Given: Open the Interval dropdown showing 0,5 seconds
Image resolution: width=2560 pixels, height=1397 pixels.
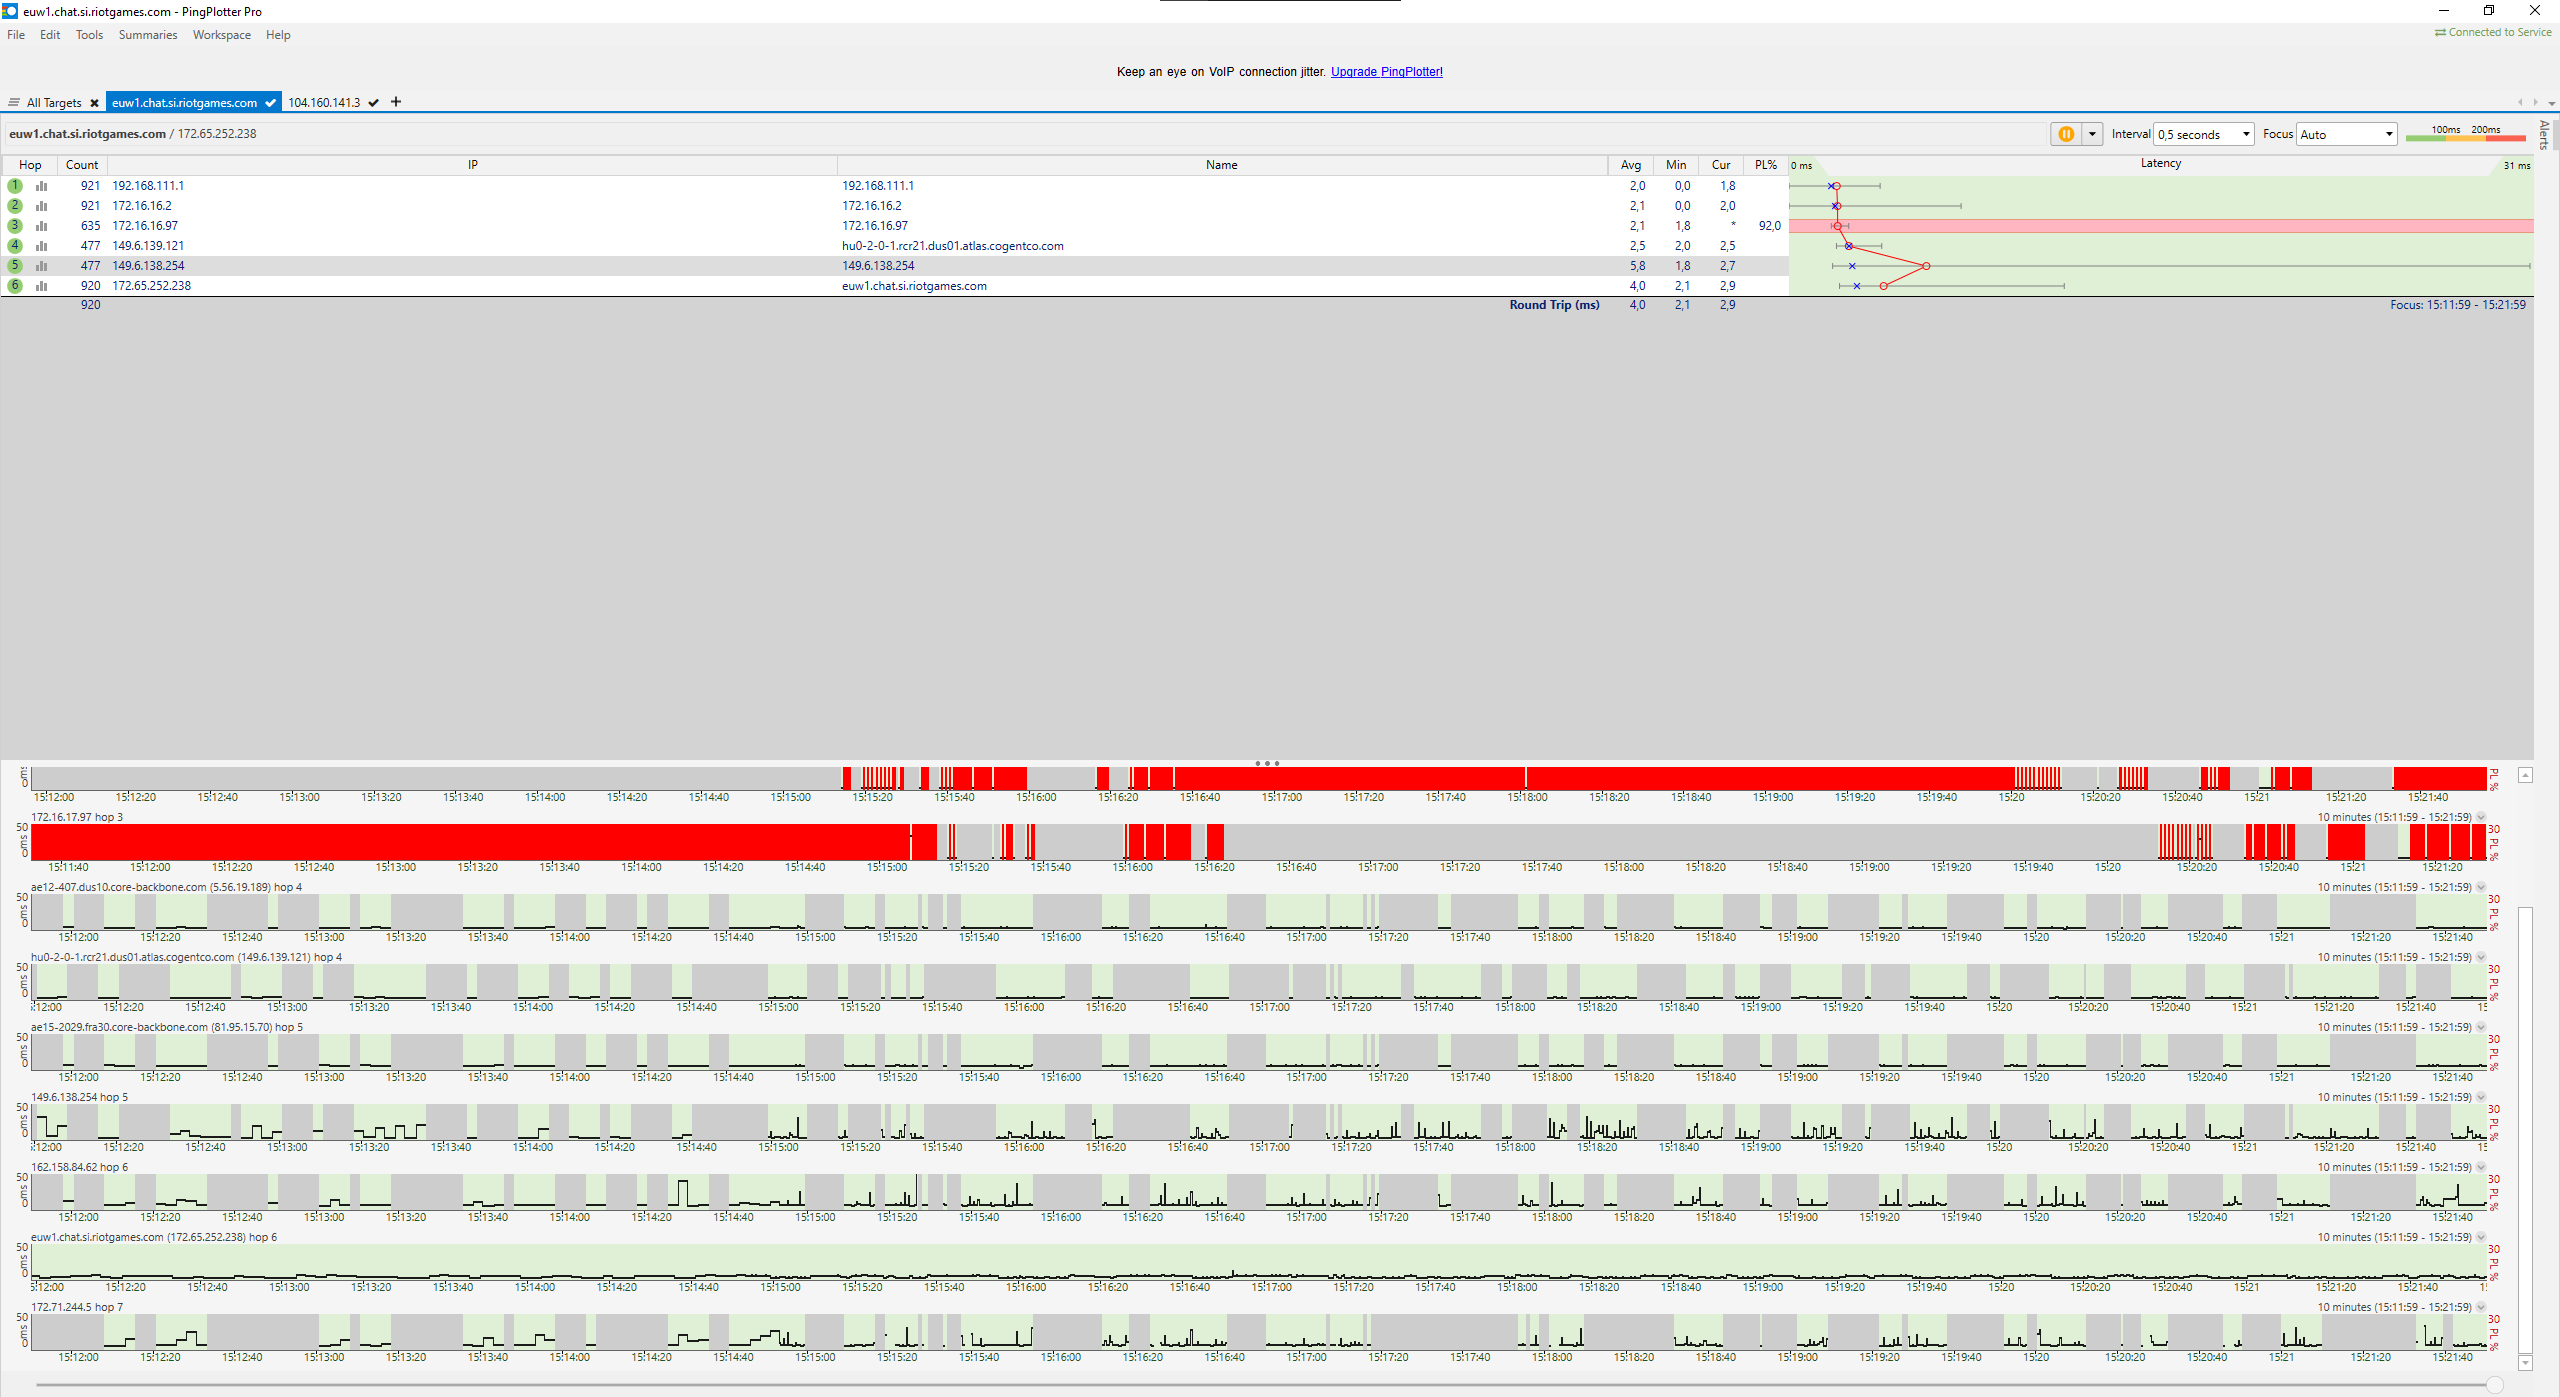Looking at the screenshot, I should [2204, 134].
